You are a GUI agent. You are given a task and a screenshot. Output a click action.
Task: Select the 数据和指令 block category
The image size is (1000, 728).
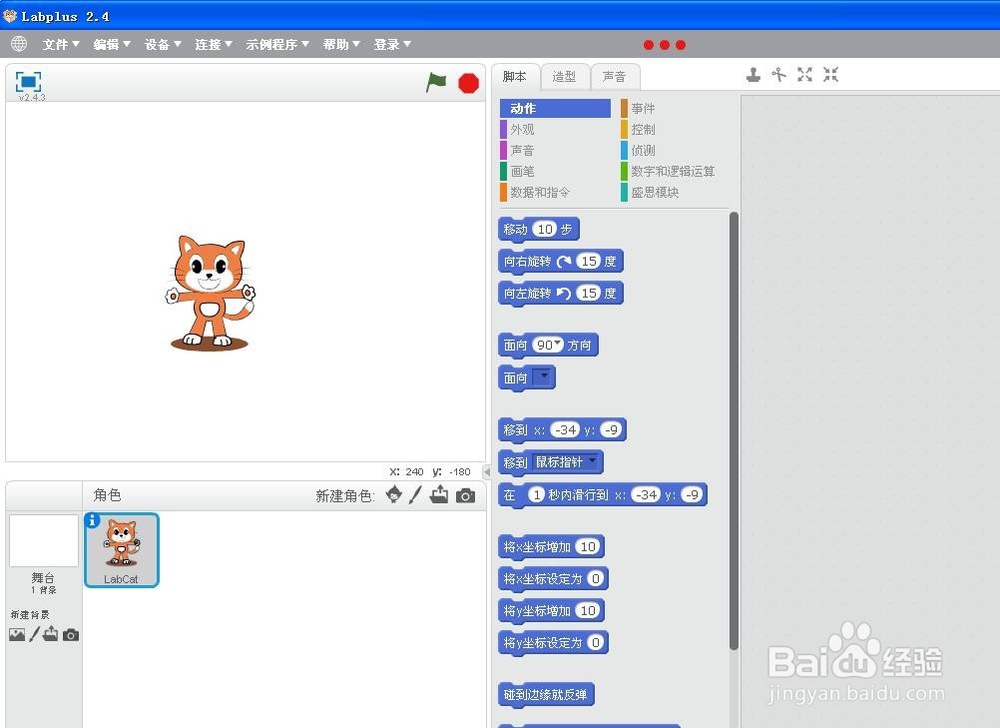click(x=536, y=192)
